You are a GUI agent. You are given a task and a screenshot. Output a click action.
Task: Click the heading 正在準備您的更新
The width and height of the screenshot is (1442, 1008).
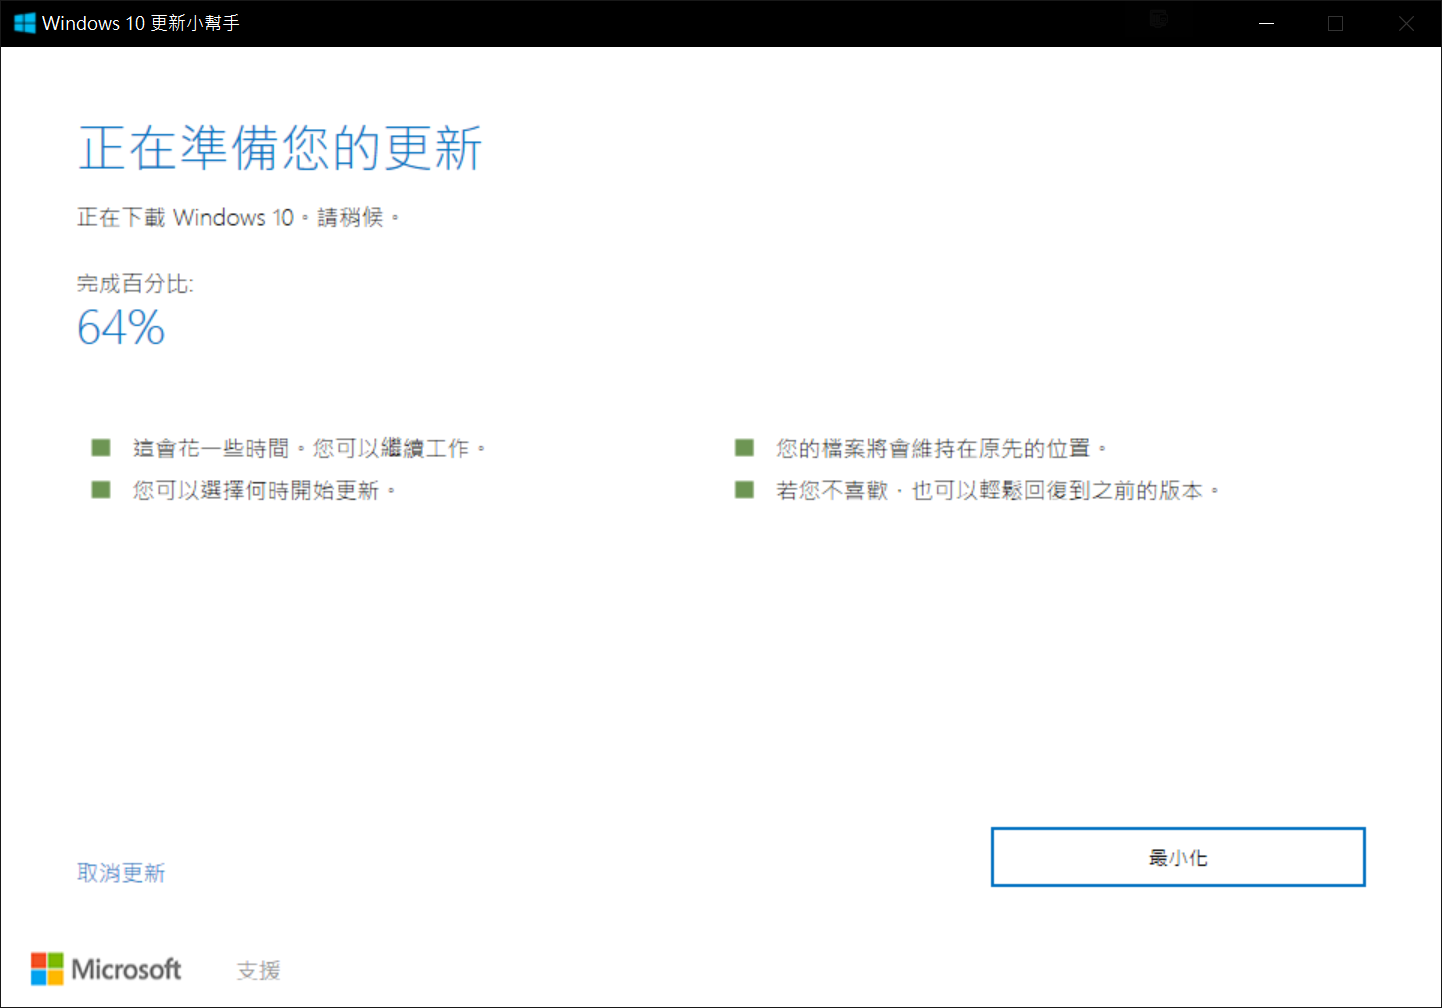coord(280,149)
